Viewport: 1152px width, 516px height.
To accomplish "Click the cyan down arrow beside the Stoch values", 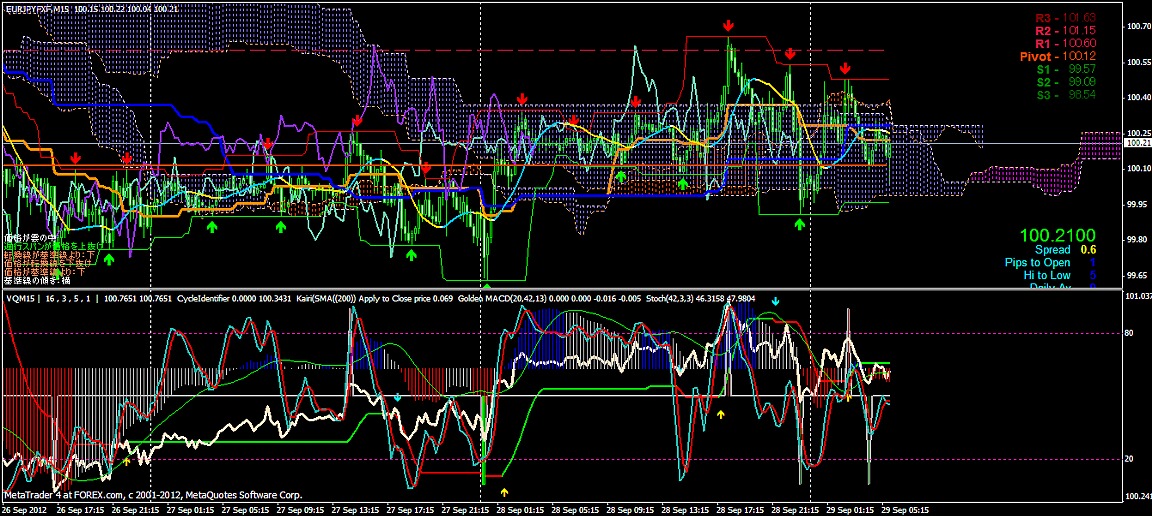I will coord(775,300).
